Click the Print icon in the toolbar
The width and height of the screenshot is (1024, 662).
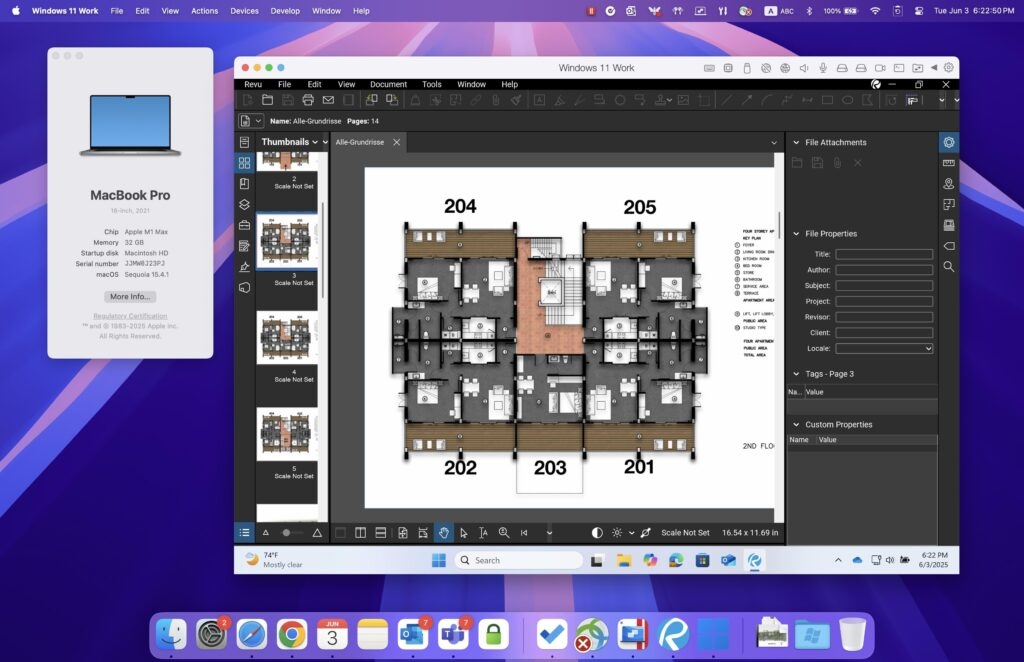click(308, 100)
